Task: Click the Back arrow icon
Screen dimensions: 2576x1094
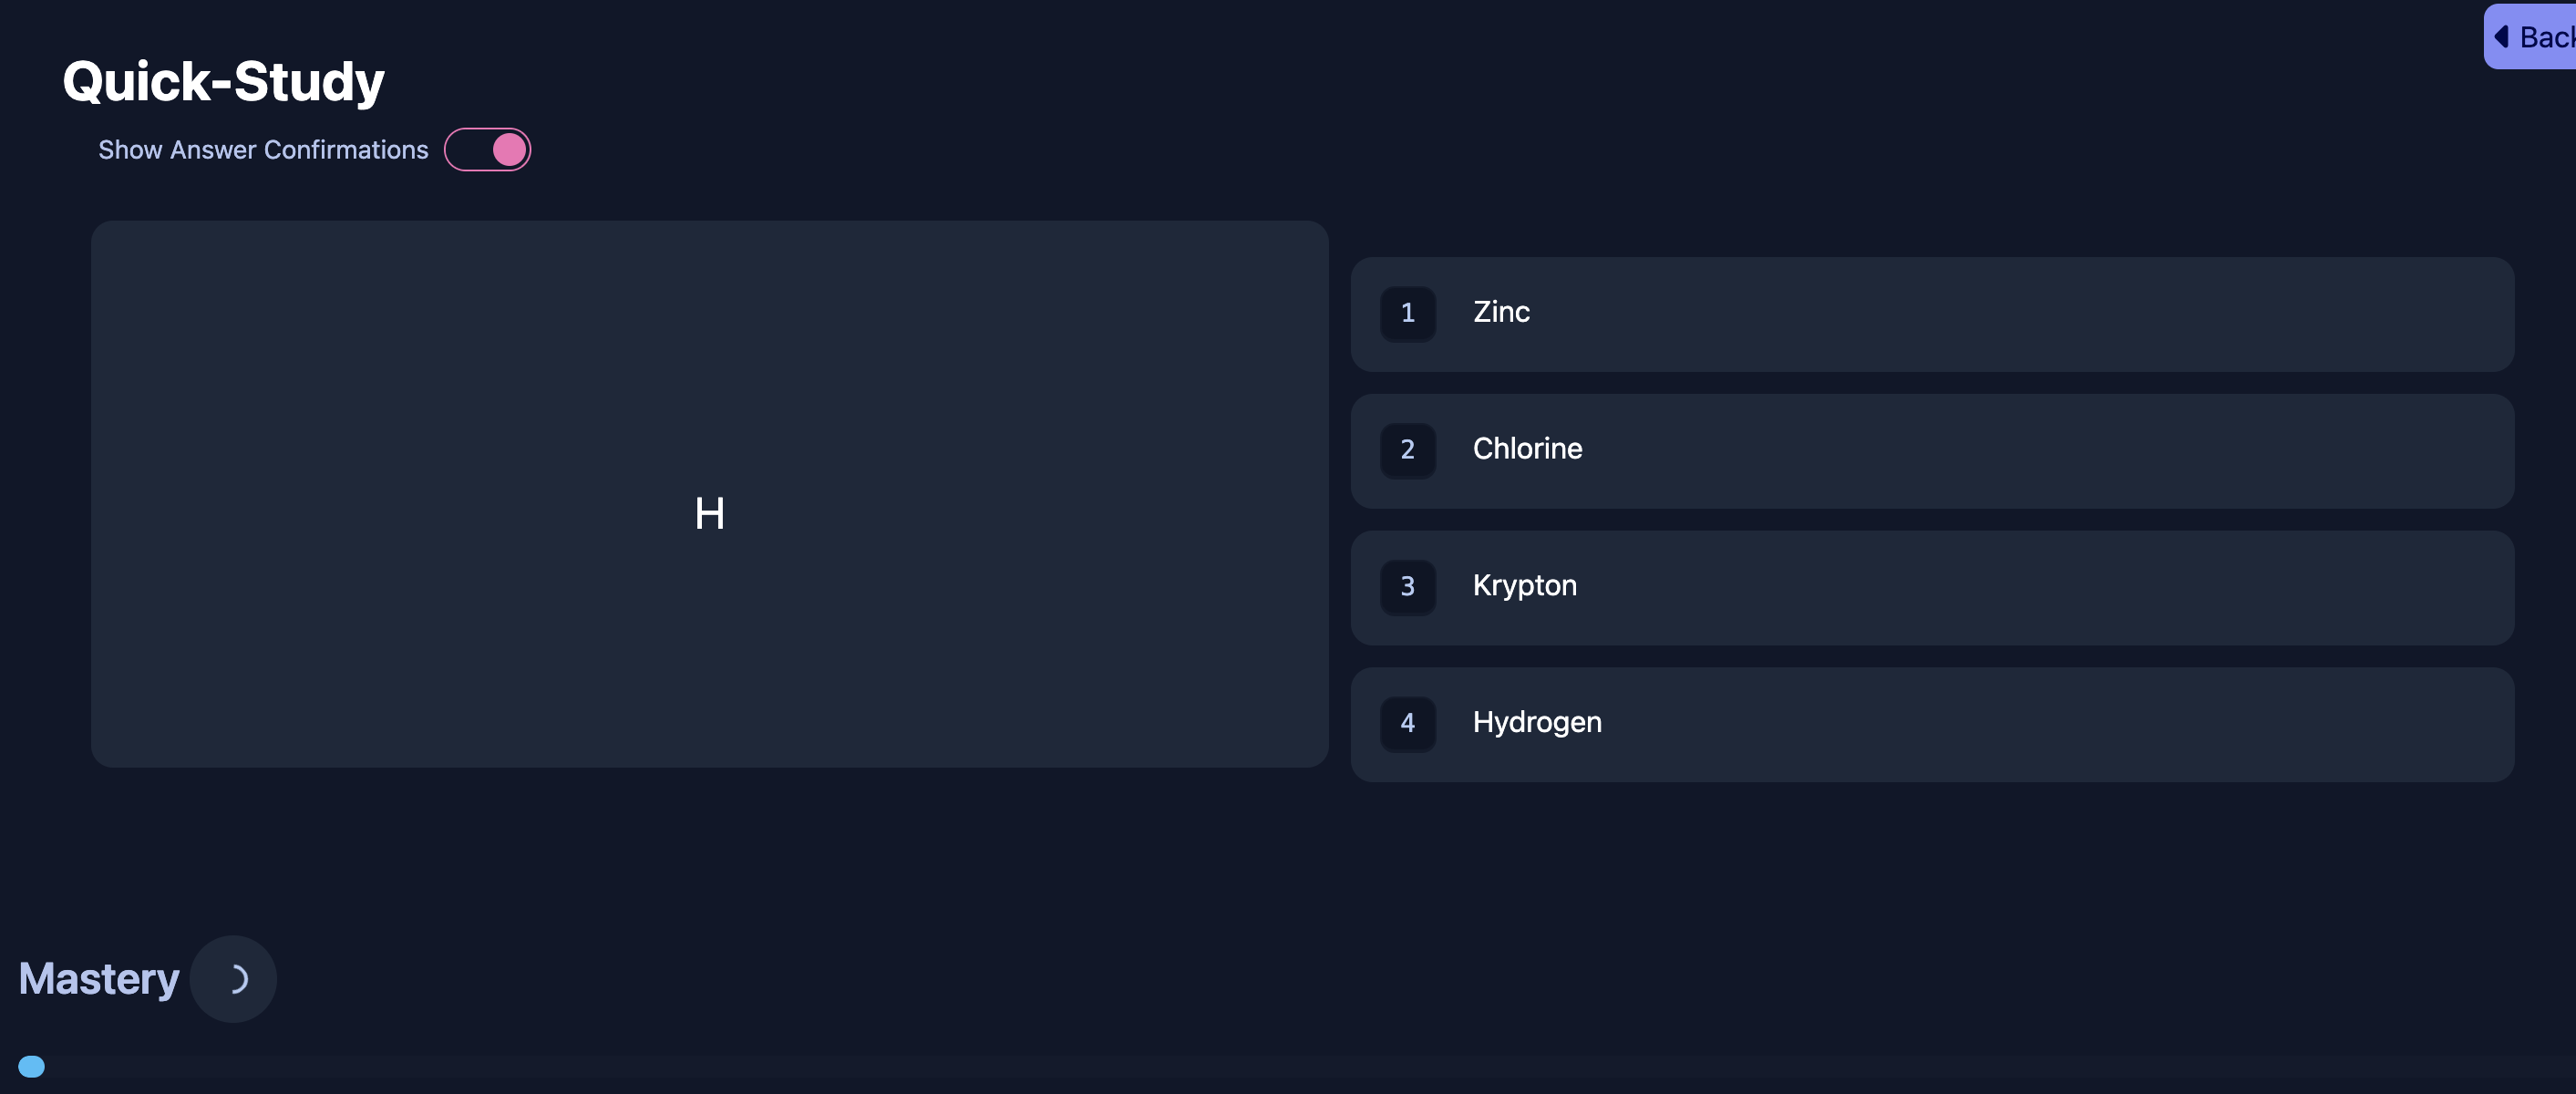Action: [2500, 37]
